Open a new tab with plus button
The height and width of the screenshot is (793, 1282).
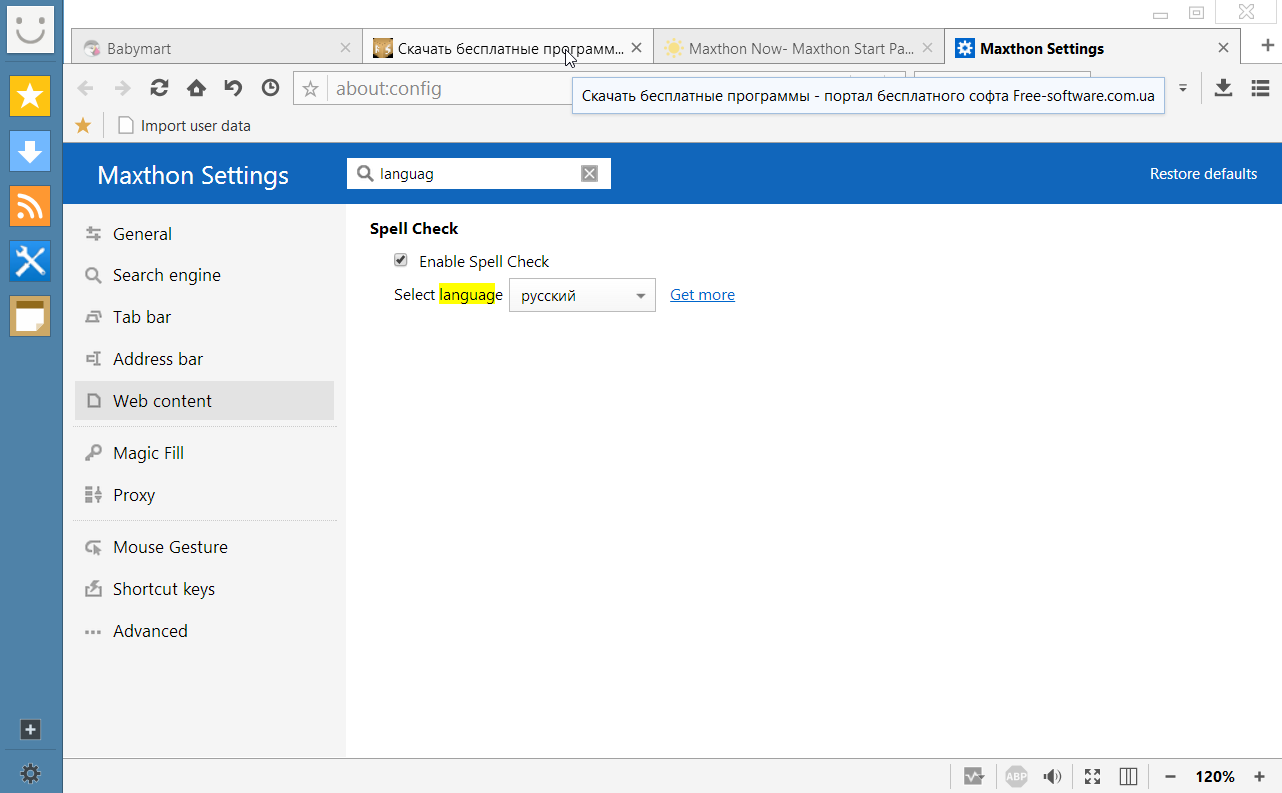(x=1267, y=45)
